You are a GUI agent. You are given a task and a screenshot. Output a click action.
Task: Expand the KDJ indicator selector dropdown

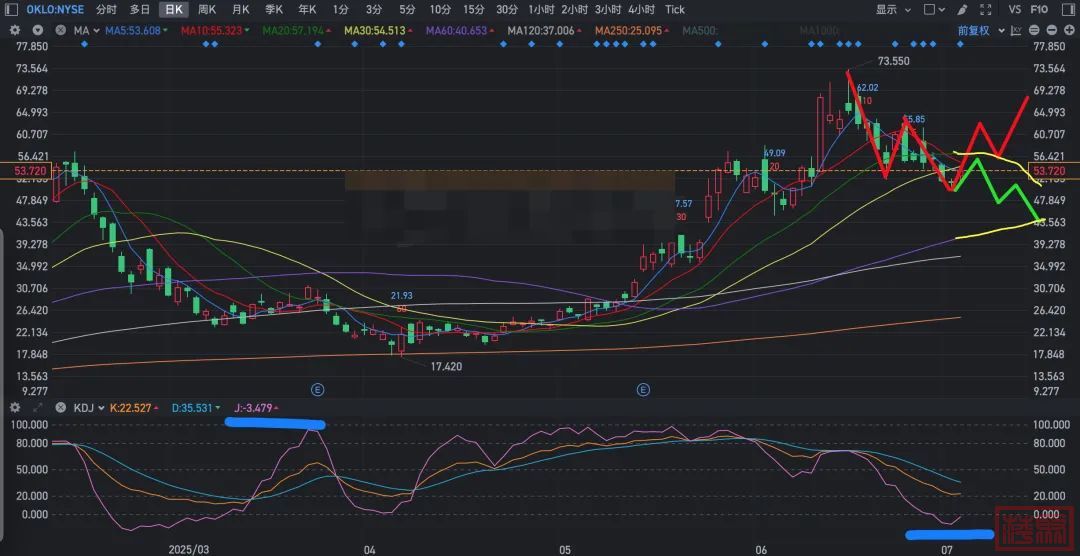click(90, 408)
